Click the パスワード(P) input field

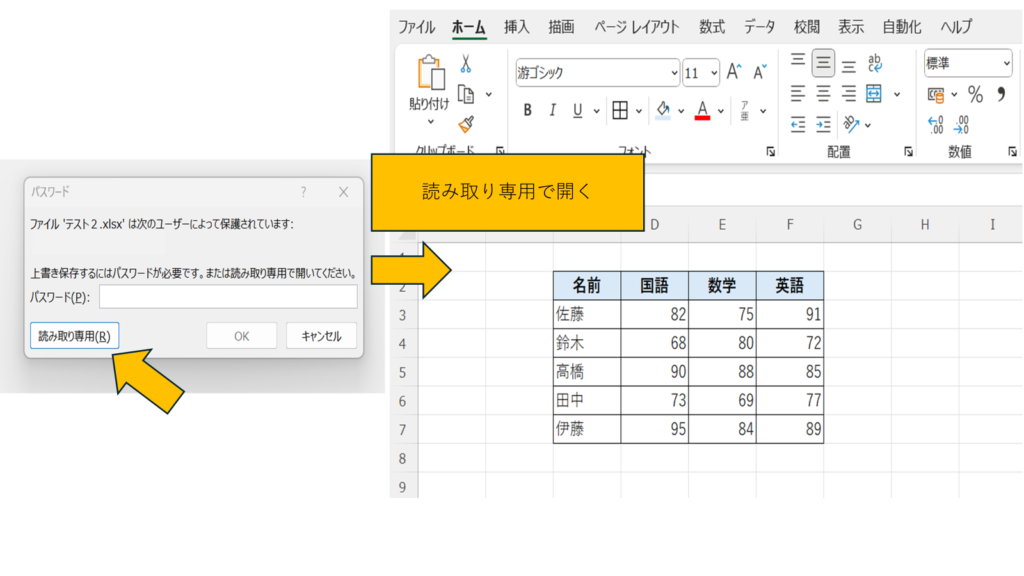click(x=228, y=297)
